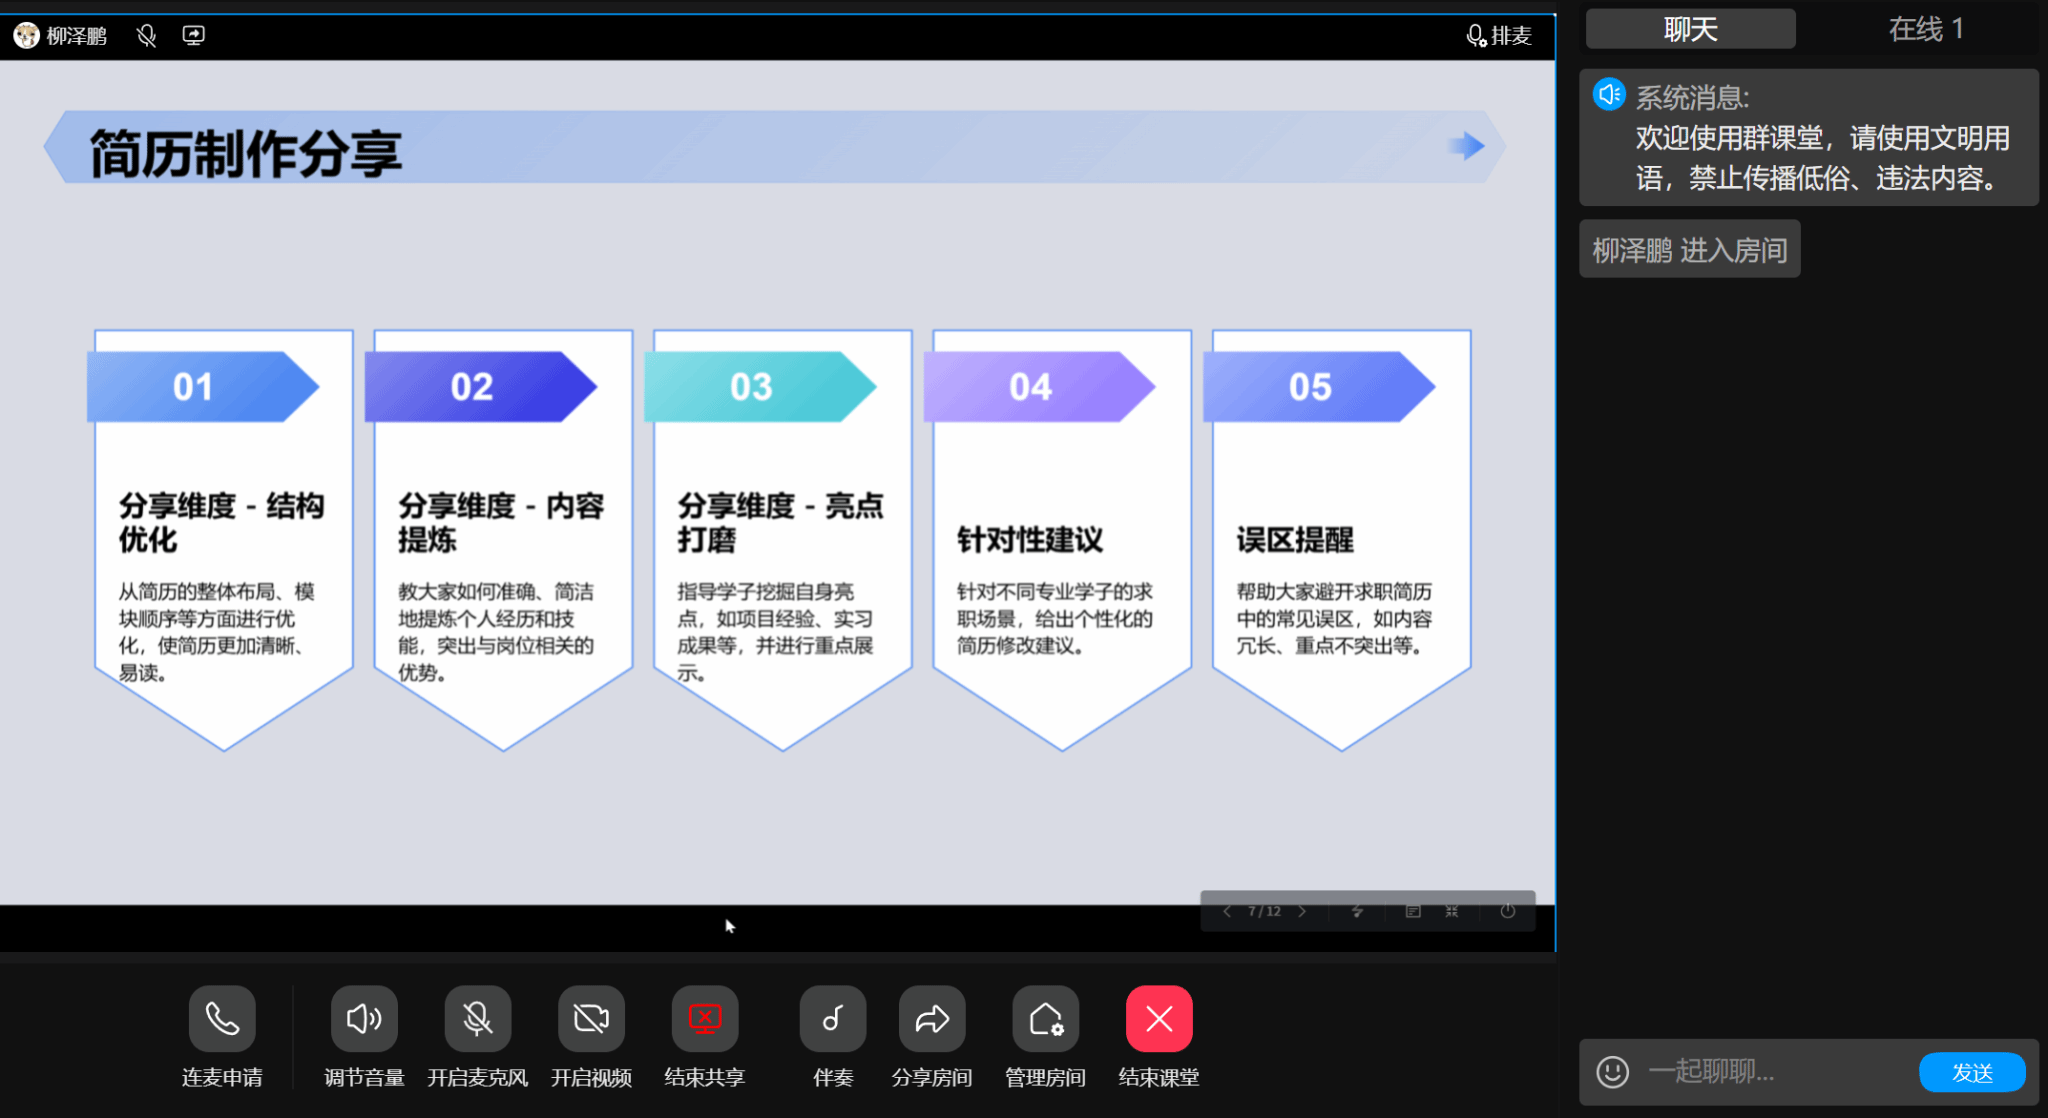The width and height of the screenshot is (2048, 1118).
Task: Click the blue arrow on slide title banner
Action: pyautogui.click(x=1466, y=146)
